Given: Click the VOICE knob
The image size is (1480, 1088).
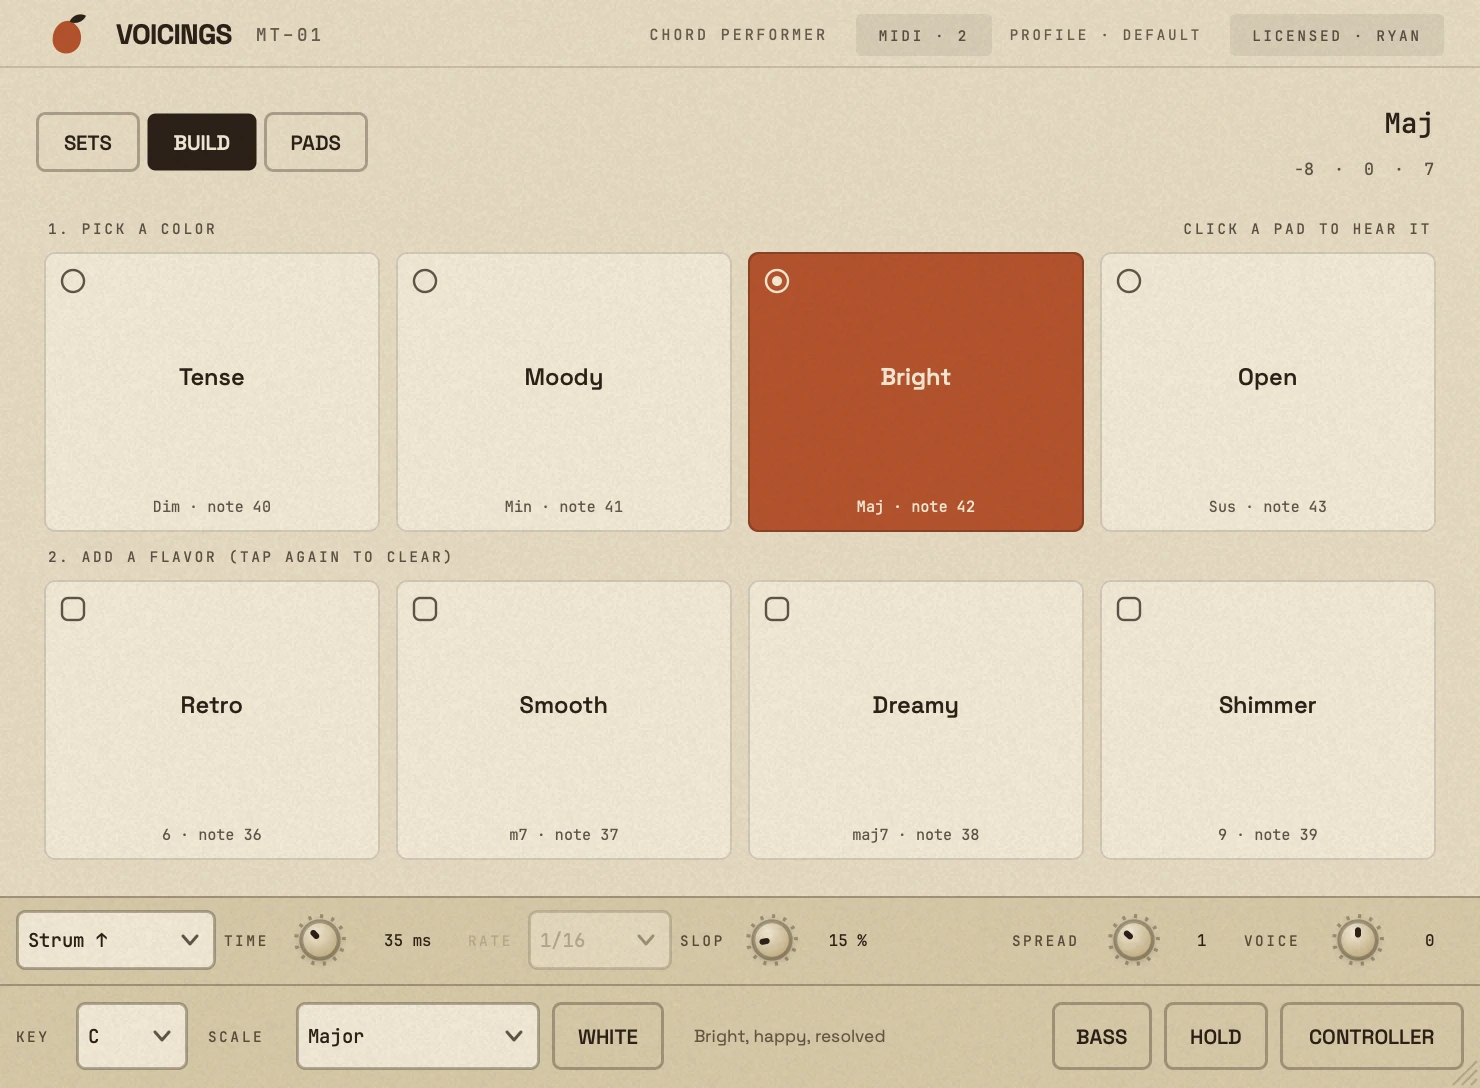Looking at the screenshot, I should (1358, 940).
